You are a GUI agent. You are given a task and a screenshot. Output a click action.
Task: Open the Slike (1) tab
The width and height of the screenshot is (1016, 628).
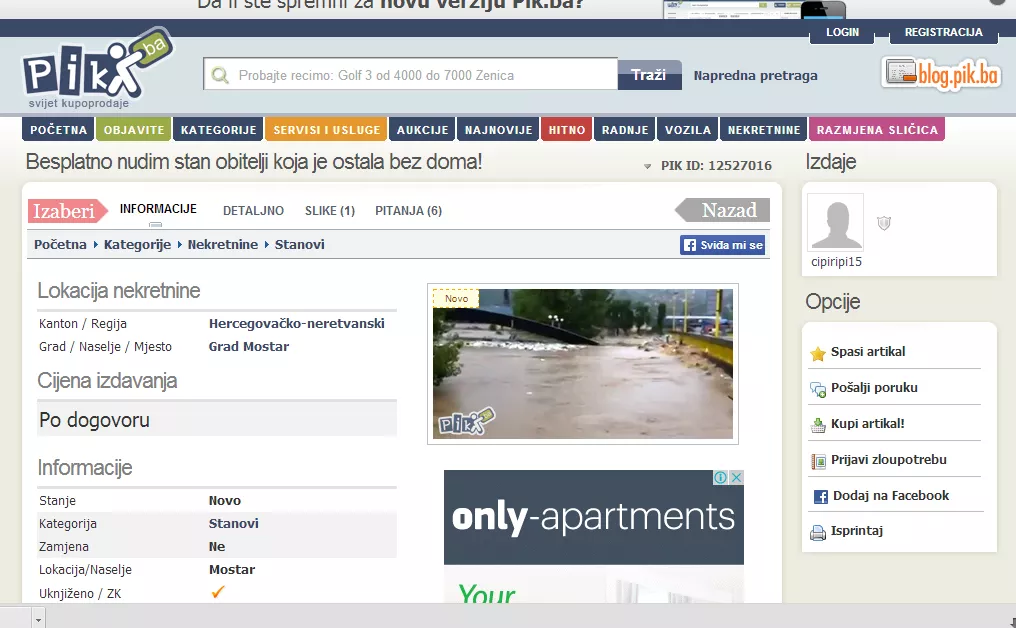click(330, 211)
